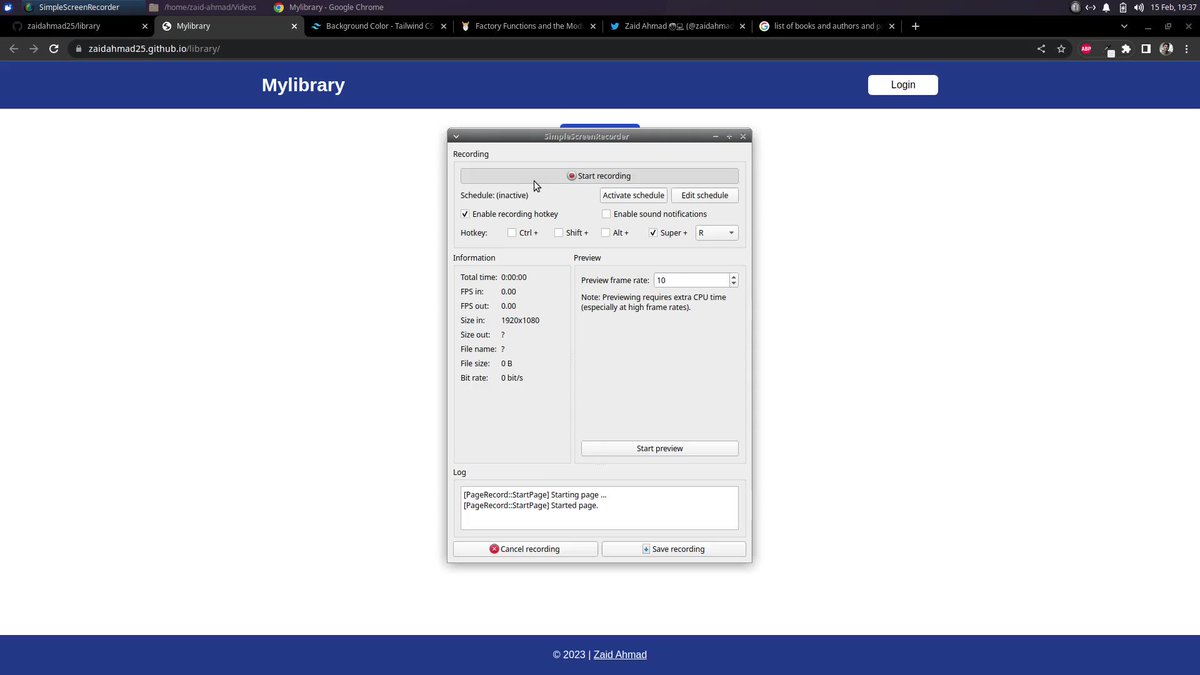The width and height of the screenshot is (1200, 675).
Task: Decrease preview frame rate with down arrow
Action: (734, 284)
